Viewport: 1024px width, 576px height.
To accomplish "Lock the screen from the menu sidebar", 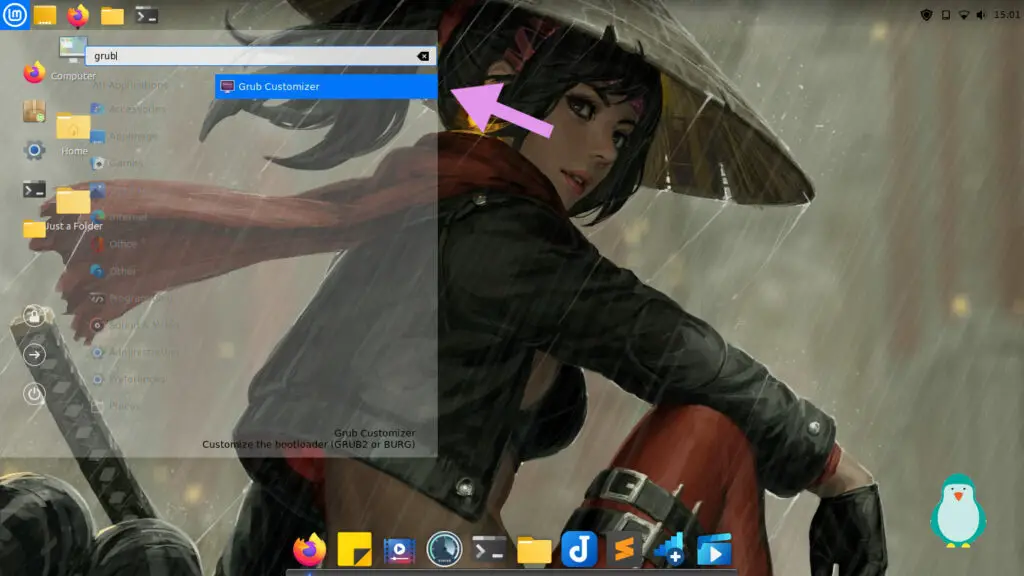I will 34,316.
